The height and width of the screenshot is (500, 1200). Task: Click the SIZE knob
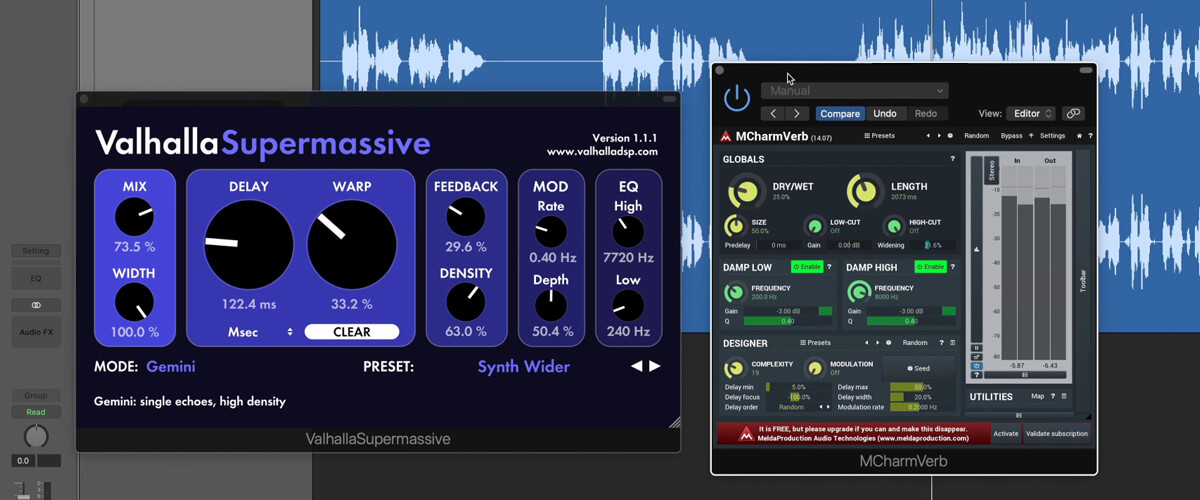(734, 226)
